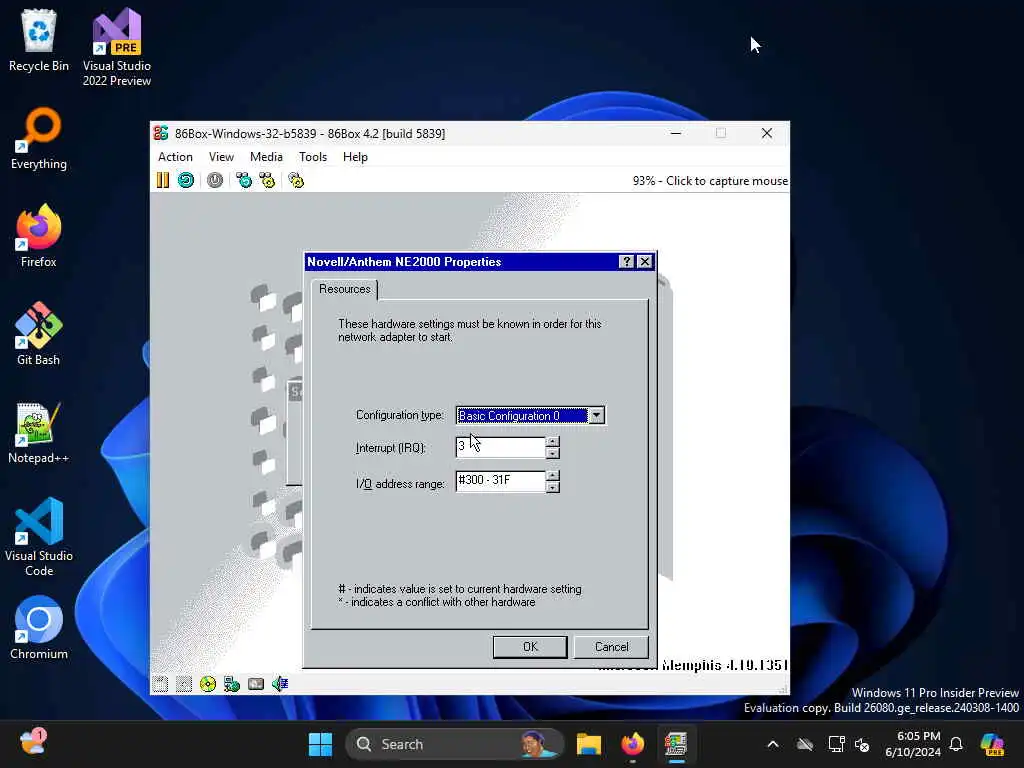Open the View menu in 86Box
Screen dimensions: 1024x768
tap(221, 157)
